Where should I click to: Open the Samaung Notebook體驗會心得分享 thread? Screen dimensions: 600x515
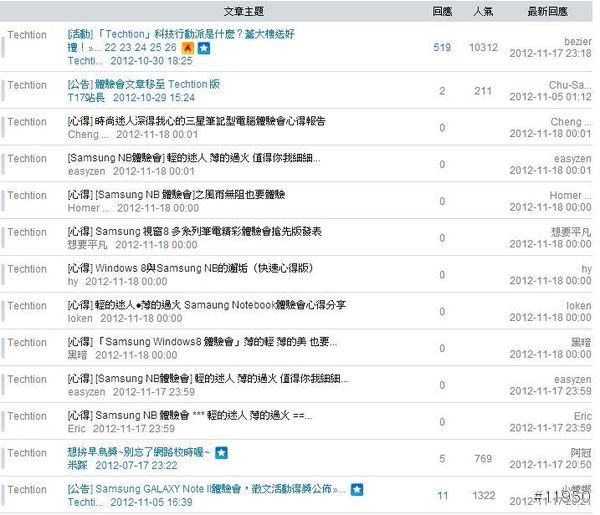pyautogui.click(x=207, y=305)
